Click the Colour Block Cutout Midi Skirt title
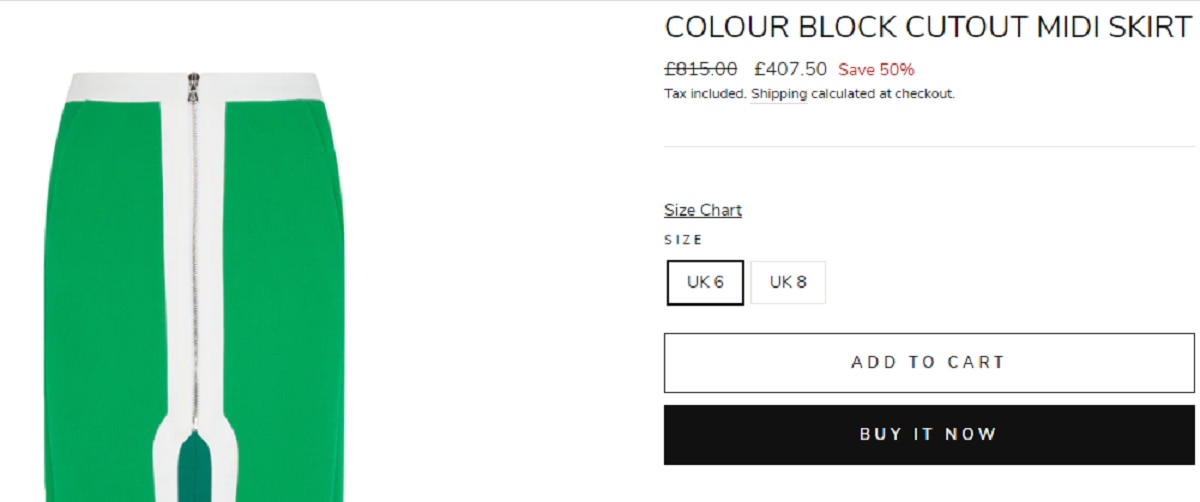 [x=928, y=27]
